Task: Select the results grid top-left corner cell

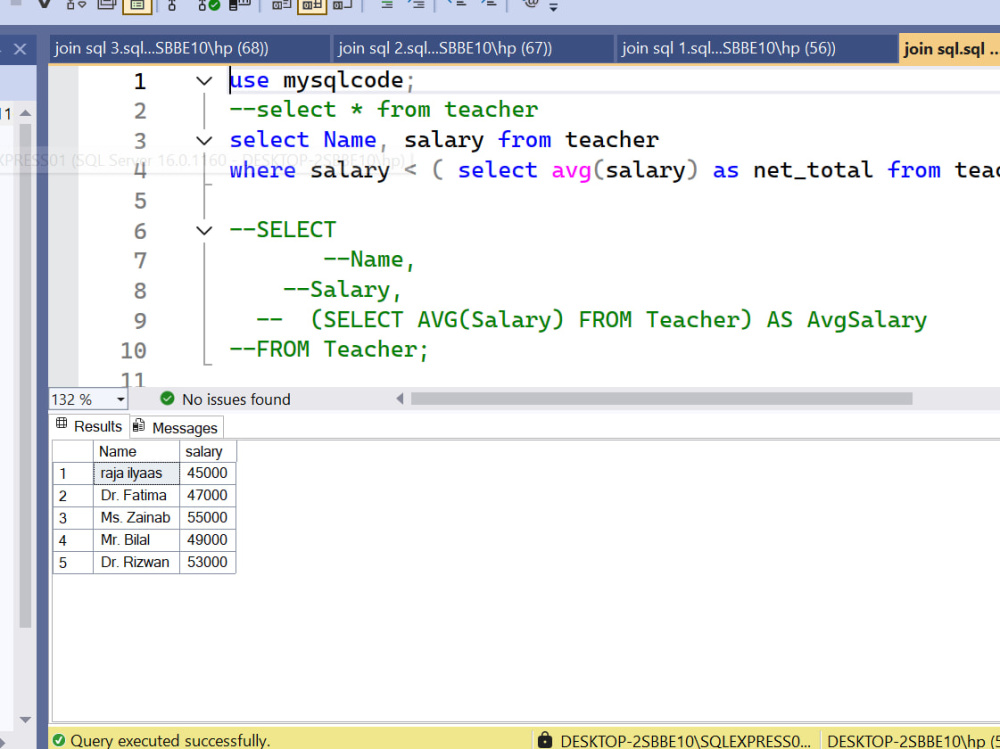Action: [73, 451]
